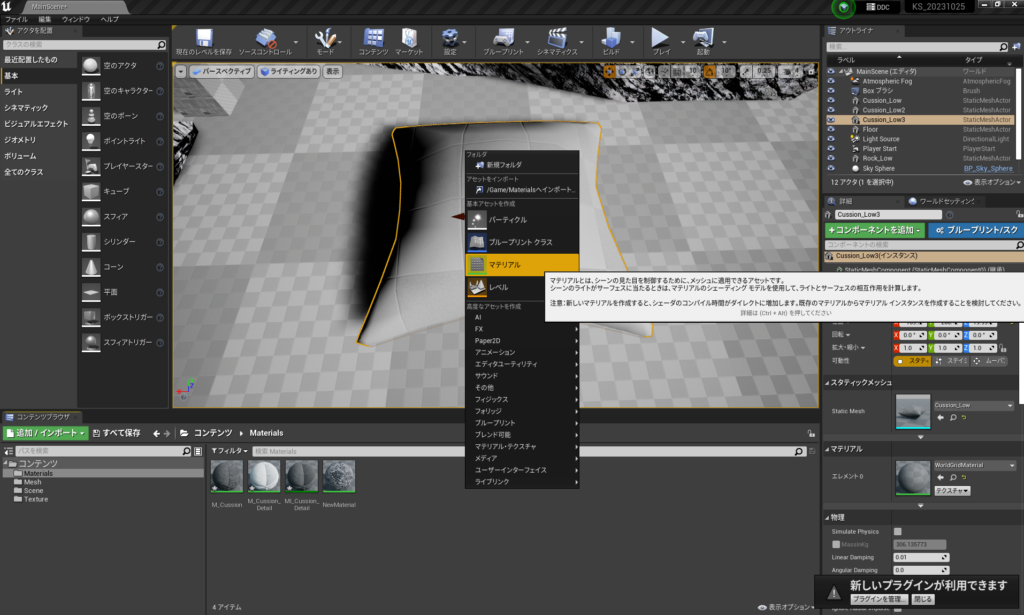The height and width of the screenshot is (615, 1024).
Task: Click the Launch toolbar icon
Action: (x=703, y=41)
